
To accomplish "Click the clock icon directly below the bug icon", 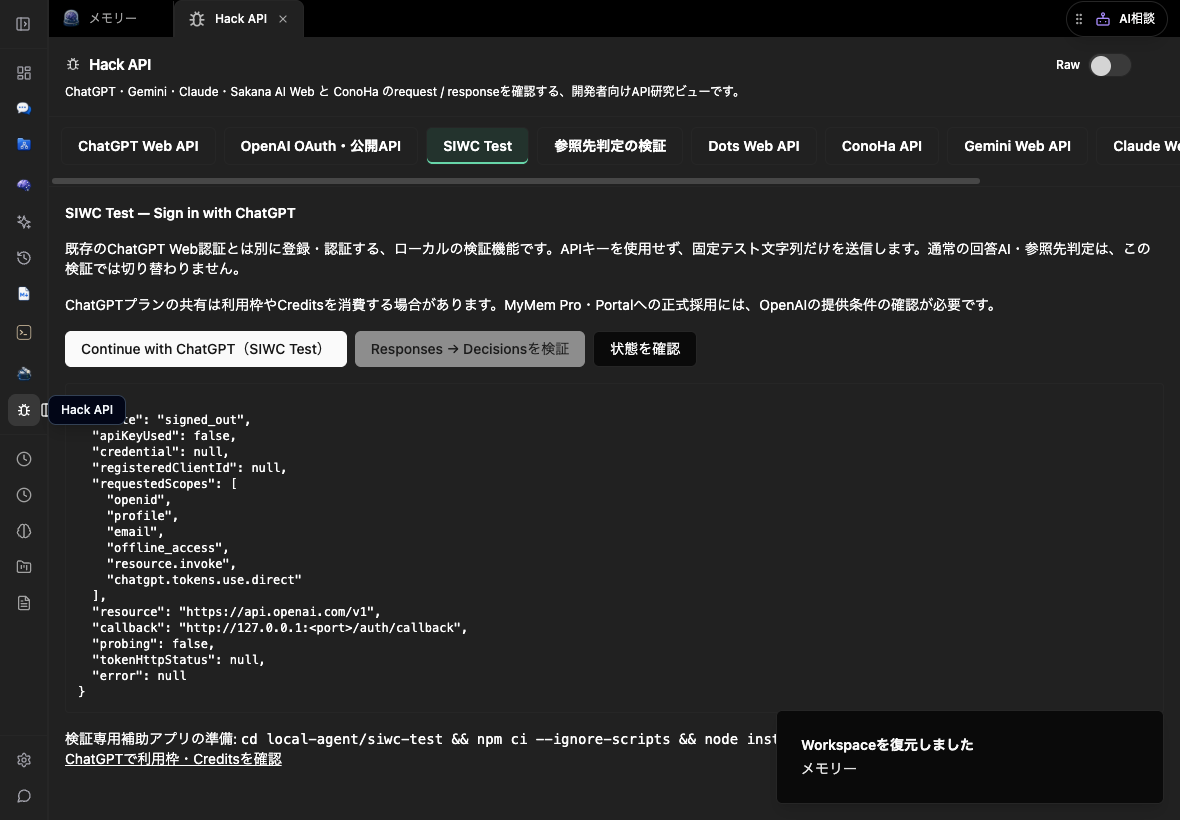I will tap(23, 459).
